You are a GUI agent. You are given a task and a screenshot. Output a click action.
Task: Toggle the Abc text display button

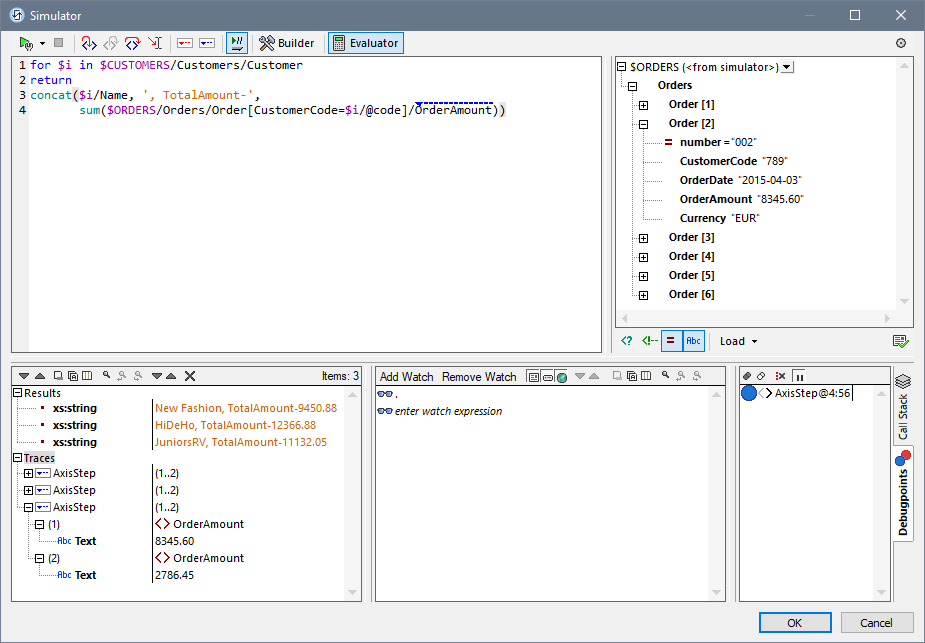tap(693, 341)
